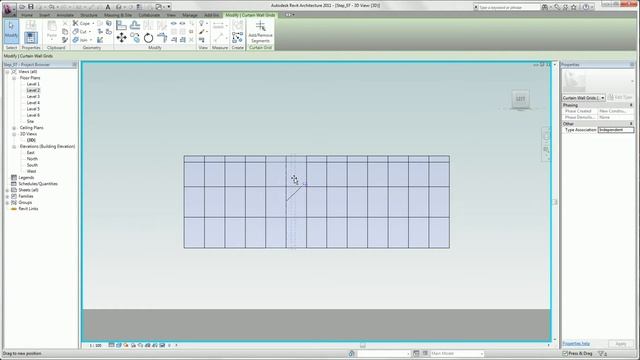
Task: Switch to the Annotate tab
Action: [65, 15]
